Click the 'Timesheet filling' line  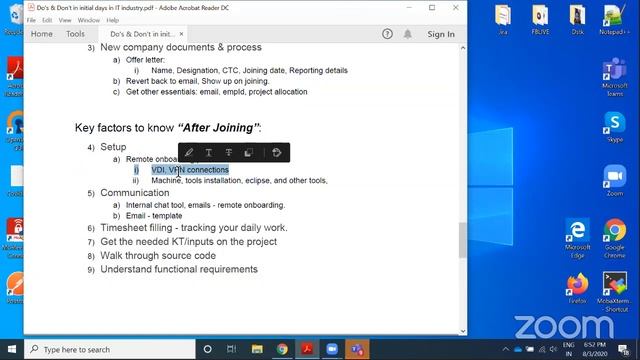[194, 228]
